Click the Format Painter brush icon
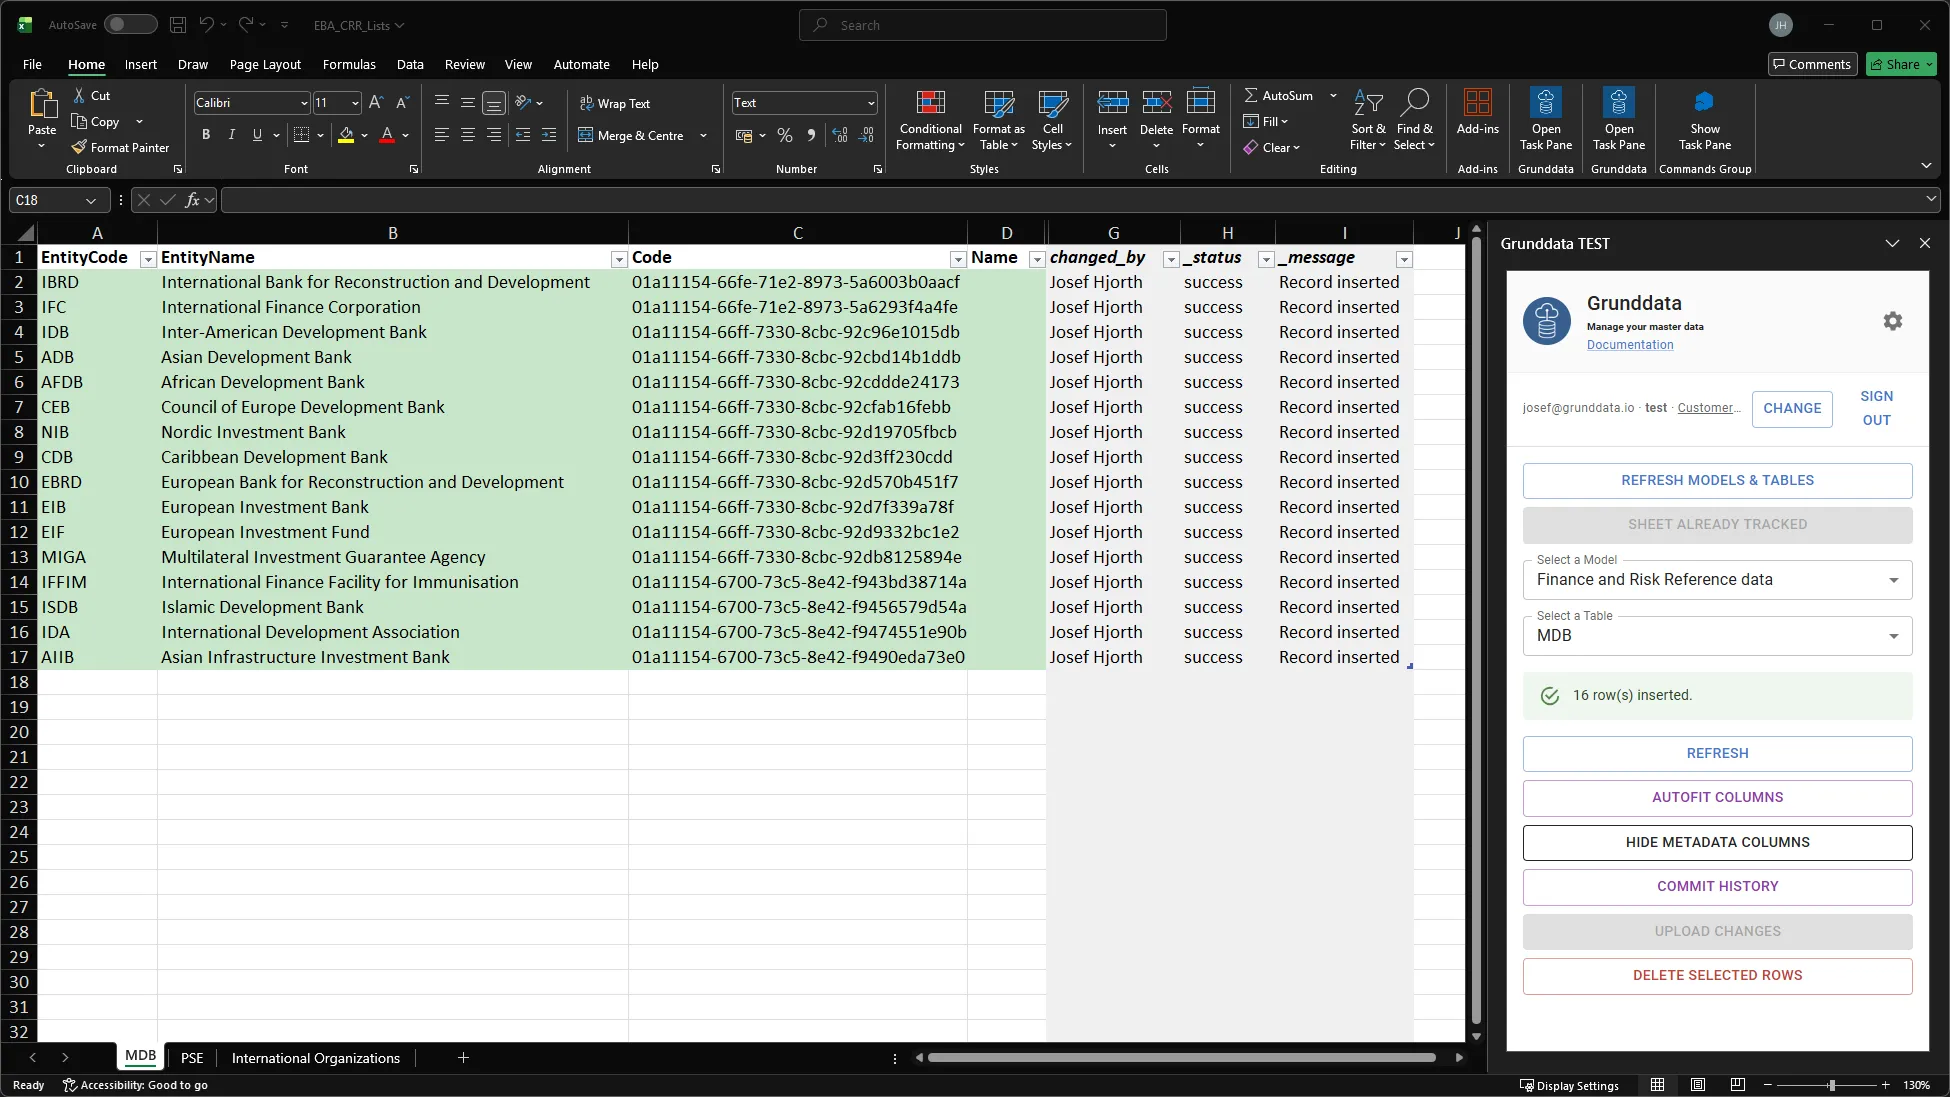 [x=79, y=147]
